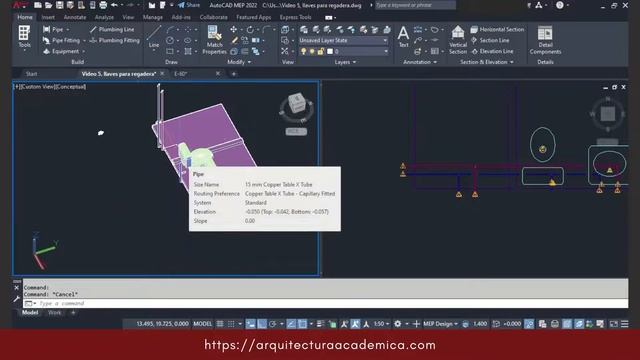This screenshot has width=640, height=360.
Task: Add new drawing tab with plus
Action: [x=234, y=74]
